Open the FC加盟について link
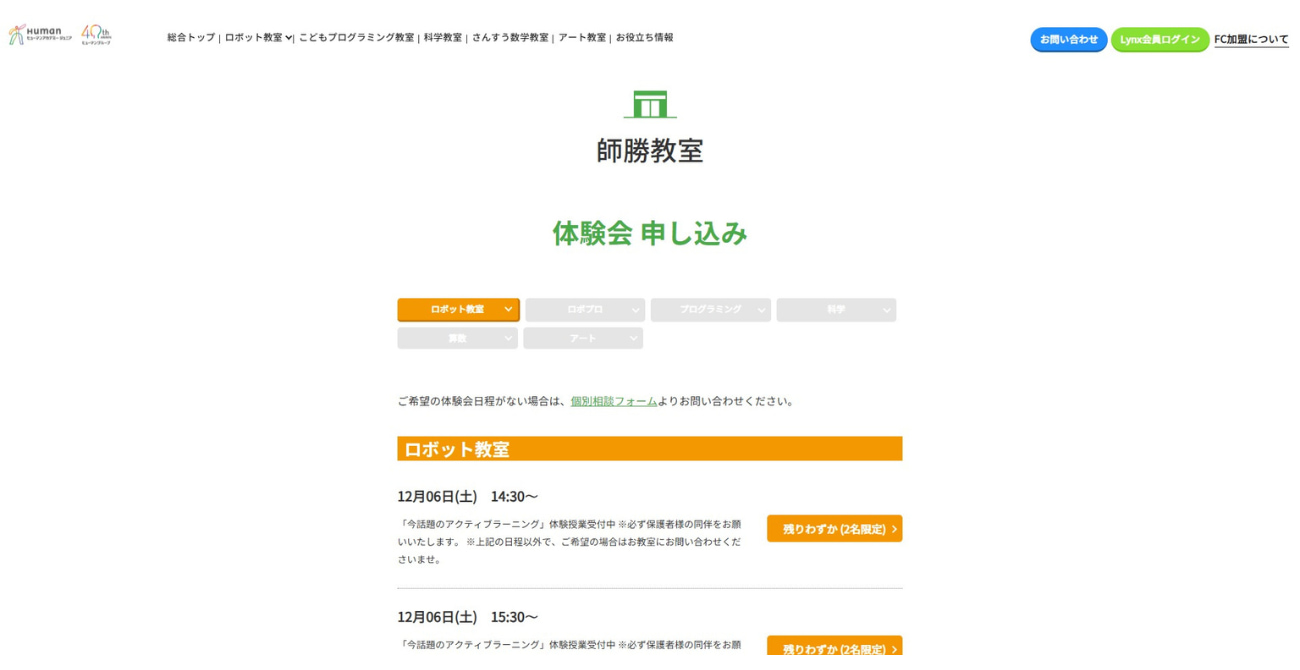The height and width of the screenshot is (670, 1300). point(1251,40)
